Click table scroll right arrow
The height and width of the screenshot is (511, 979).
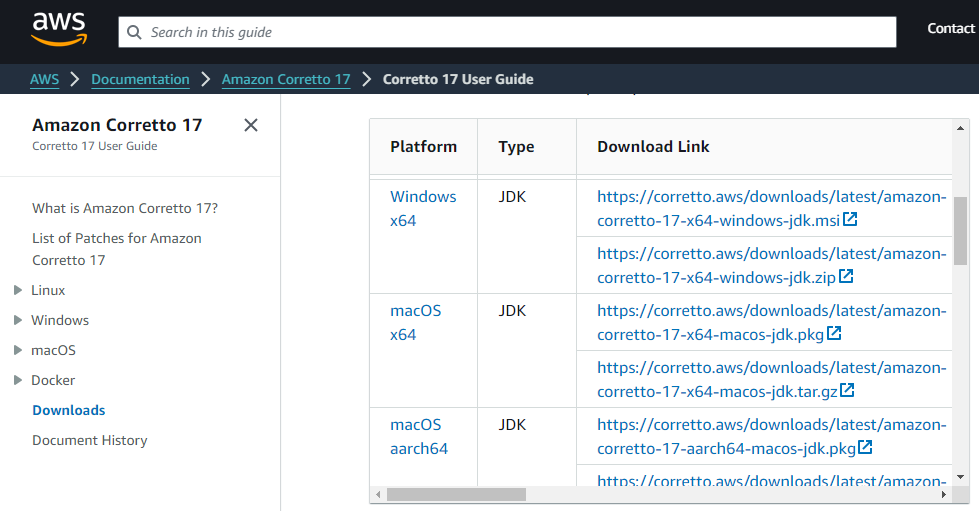coord(944,495)
